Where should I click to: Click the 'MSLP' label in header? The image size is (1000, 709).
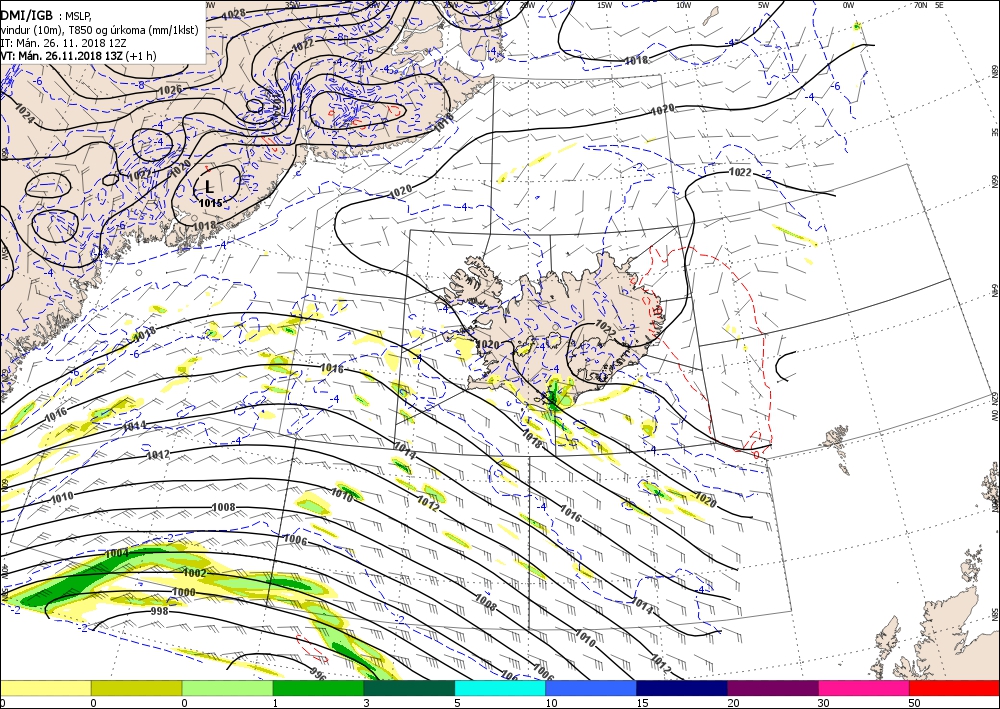coord(78,17)
